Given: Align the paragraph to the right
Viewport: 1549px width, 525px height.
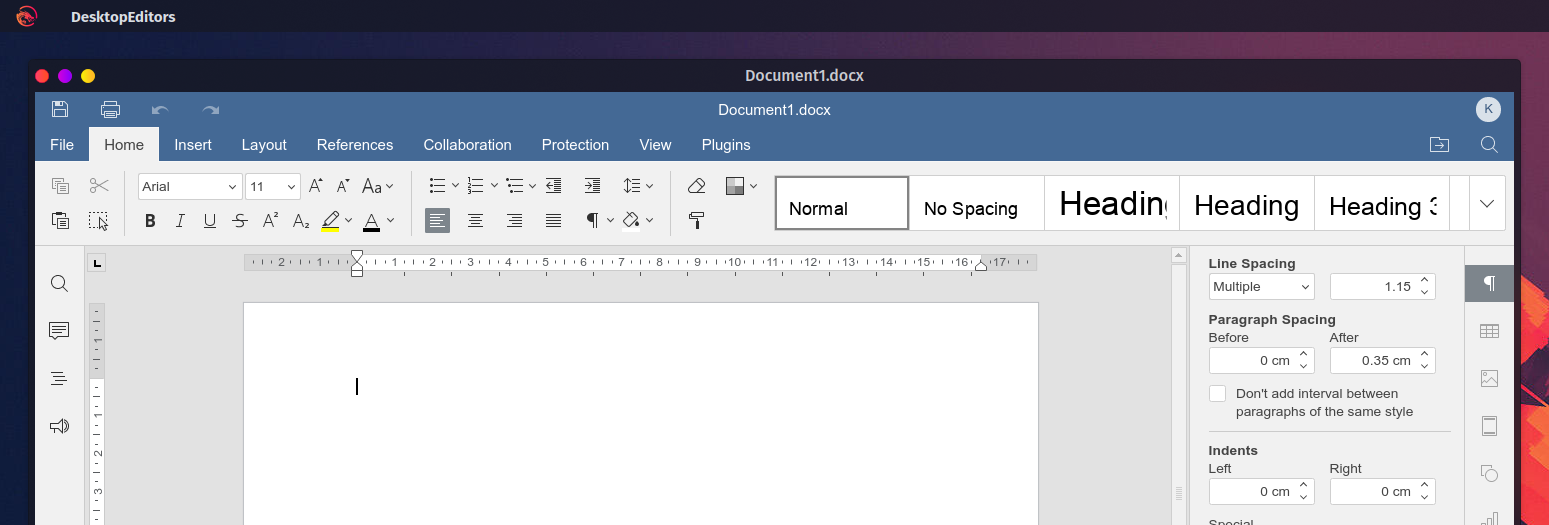Looking at the screenshot, I should click(x=514, y=220).
